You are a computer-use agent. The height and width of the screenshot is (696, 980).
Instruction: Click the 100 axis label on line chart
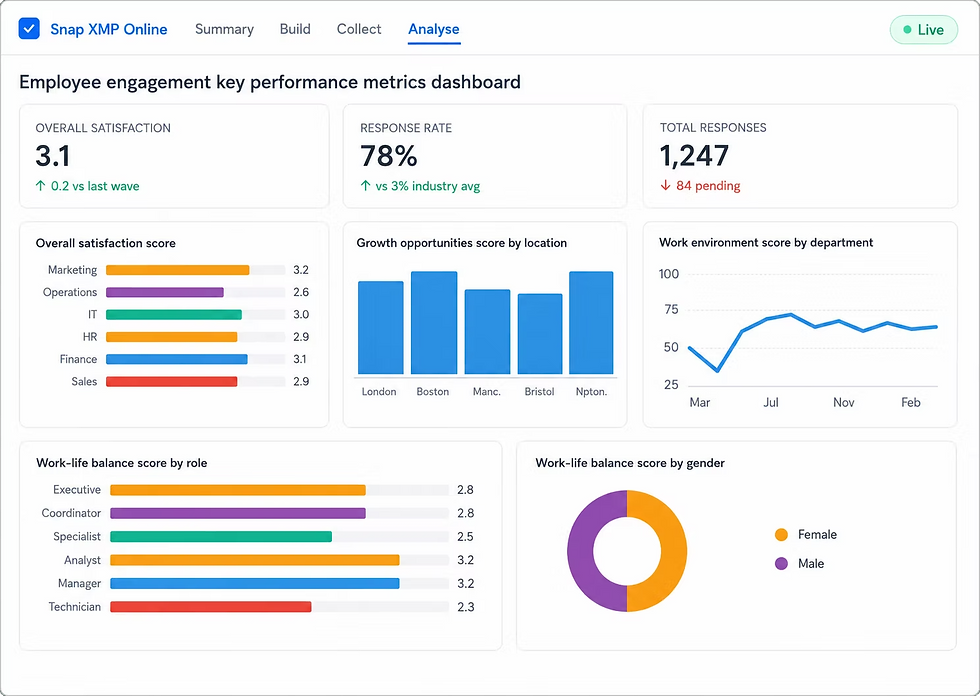[x=669, y=274]
